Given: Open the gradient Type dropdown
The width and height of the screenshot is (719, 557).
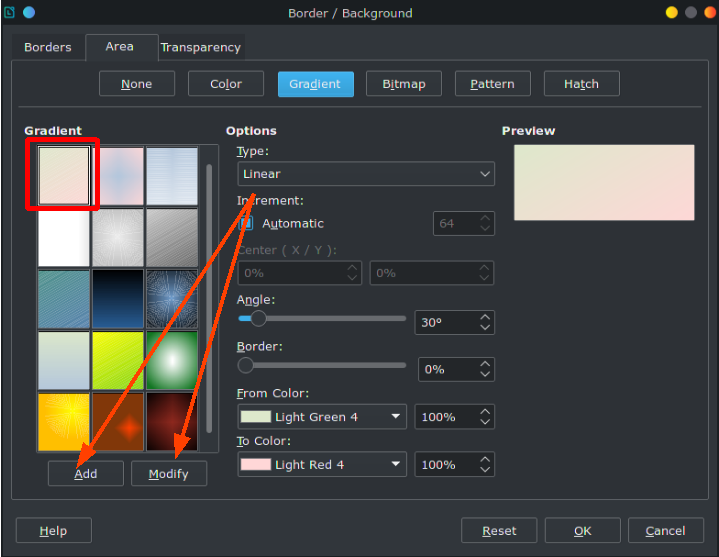Looking at the screenshot, I should 366,174.
